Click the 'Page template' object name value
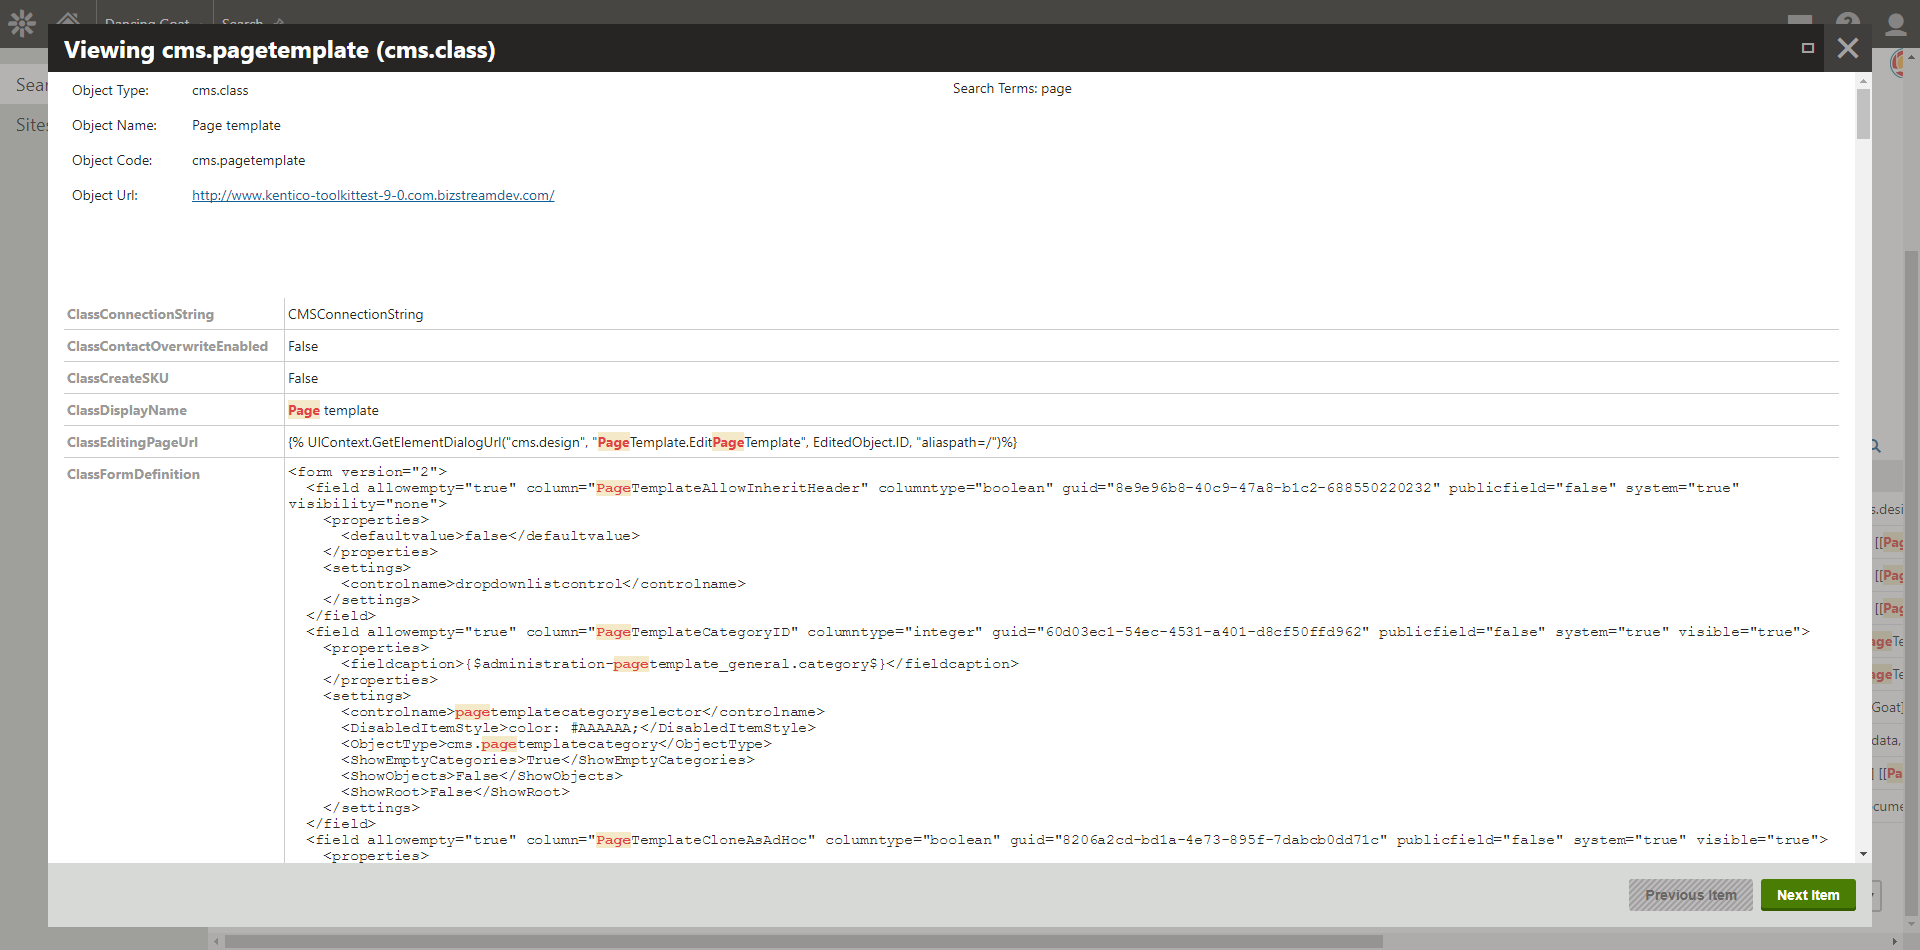This screenshot has height=950, width=1920. pyautogui.click(x=236, y=125)
